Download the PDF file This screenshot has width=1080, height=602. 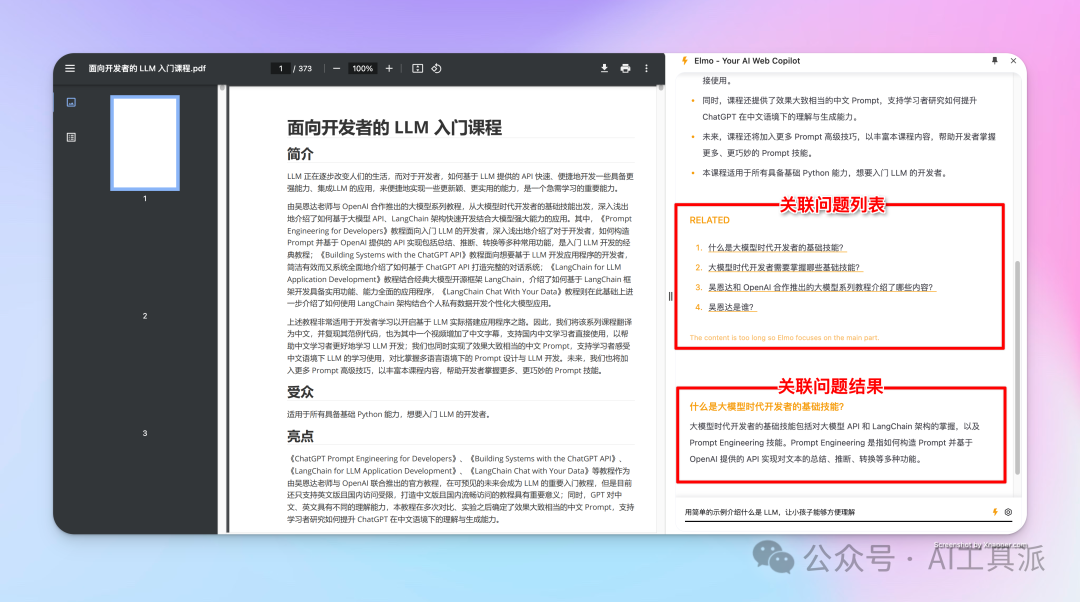(x=604, y=68)
